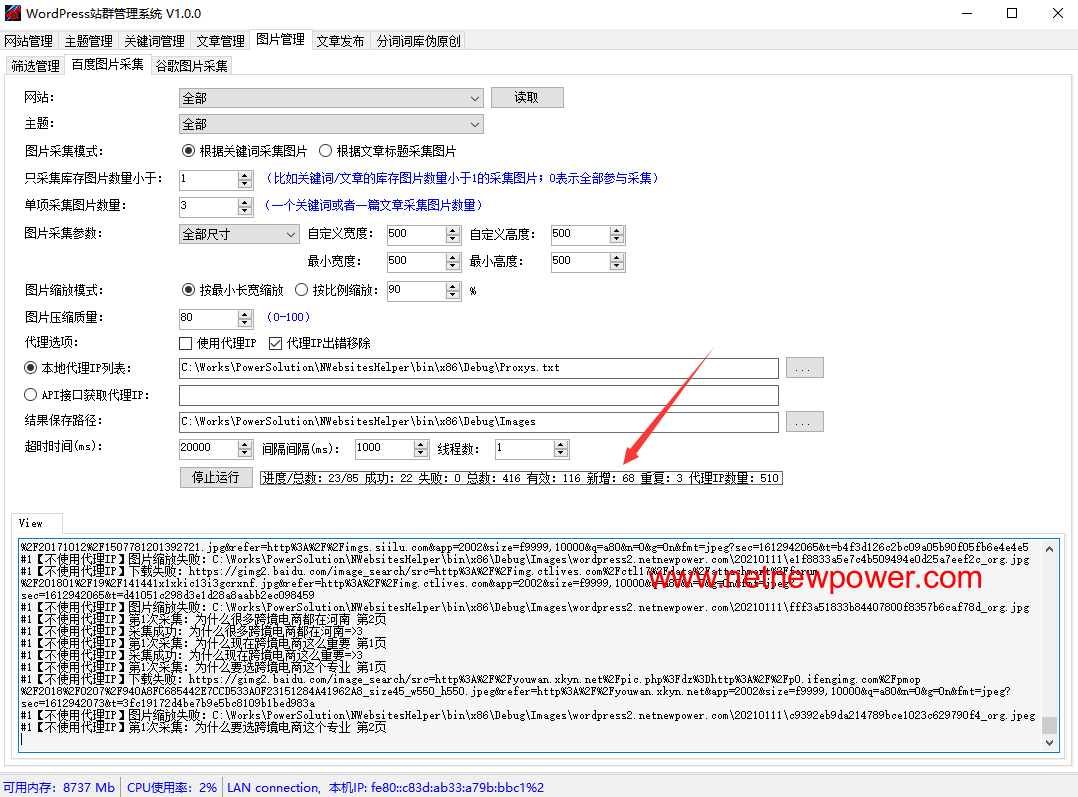The width and height of the screenshot is (1078, 797).
Task: Click the 超时时间 20000 value field
Action: click(x=208, y=449)
